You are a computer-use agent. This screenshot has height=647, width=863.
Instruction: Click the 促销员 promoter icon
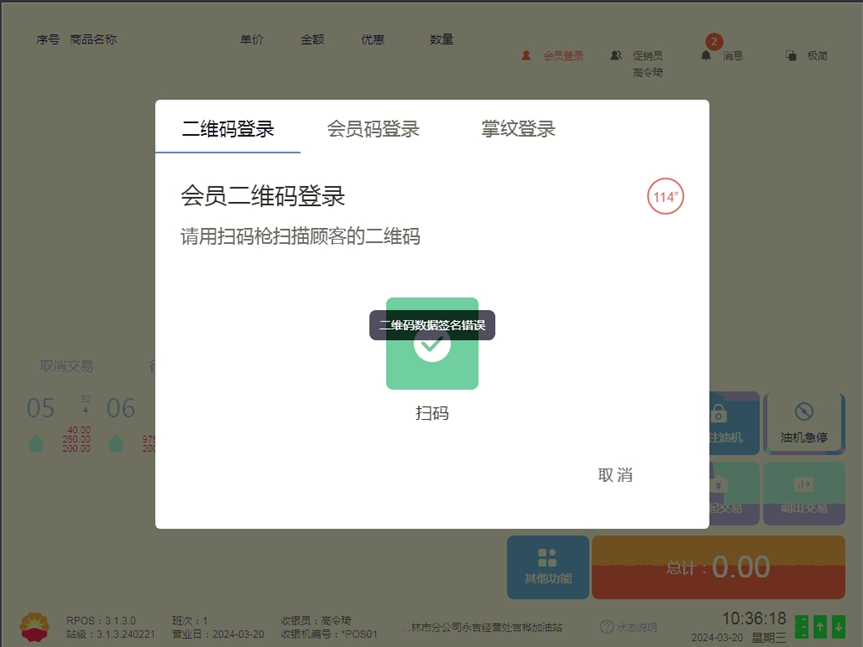(616, 56)
